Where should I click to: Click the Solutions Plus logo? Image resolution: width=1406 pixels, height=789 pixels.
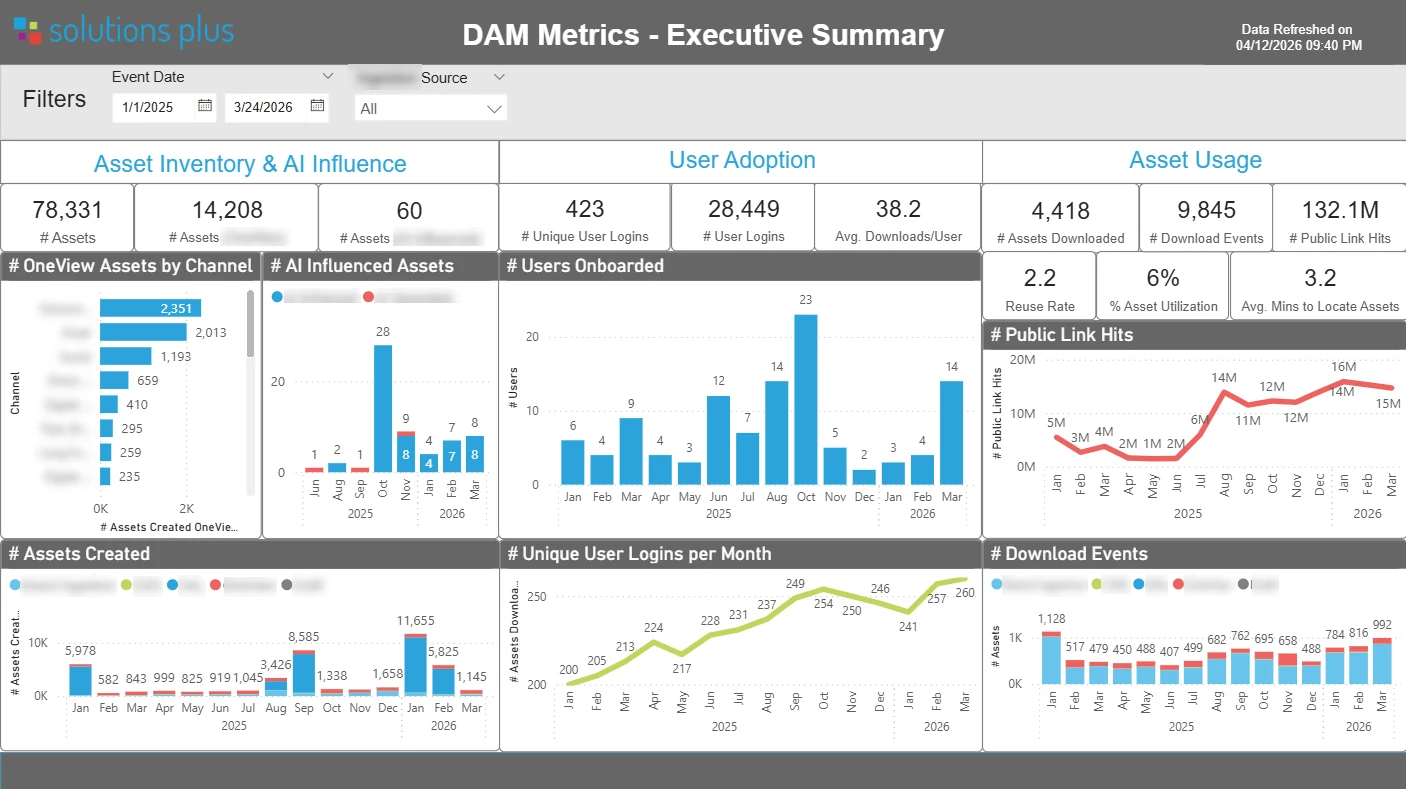point(124,30)
